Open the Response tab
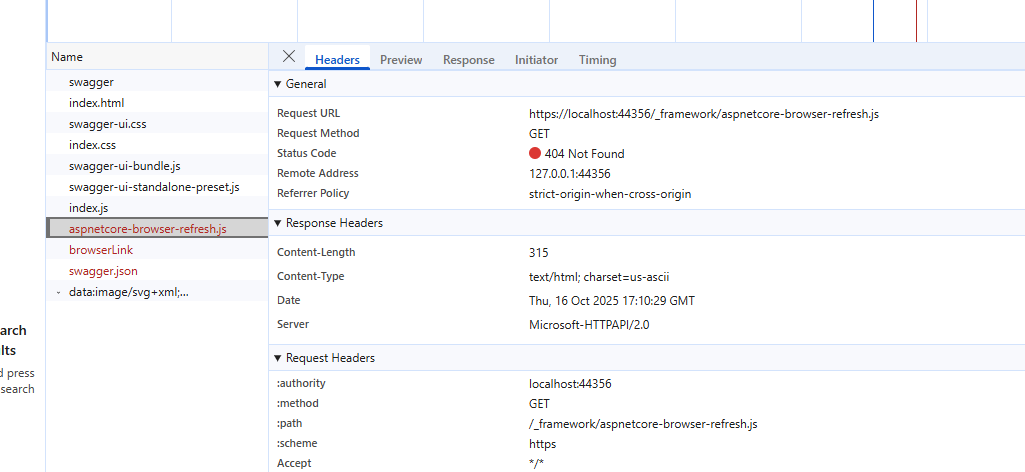Image resolution: width=1025 pixels, height=472 pixels. pyautogui.click(x=468, y=60)
